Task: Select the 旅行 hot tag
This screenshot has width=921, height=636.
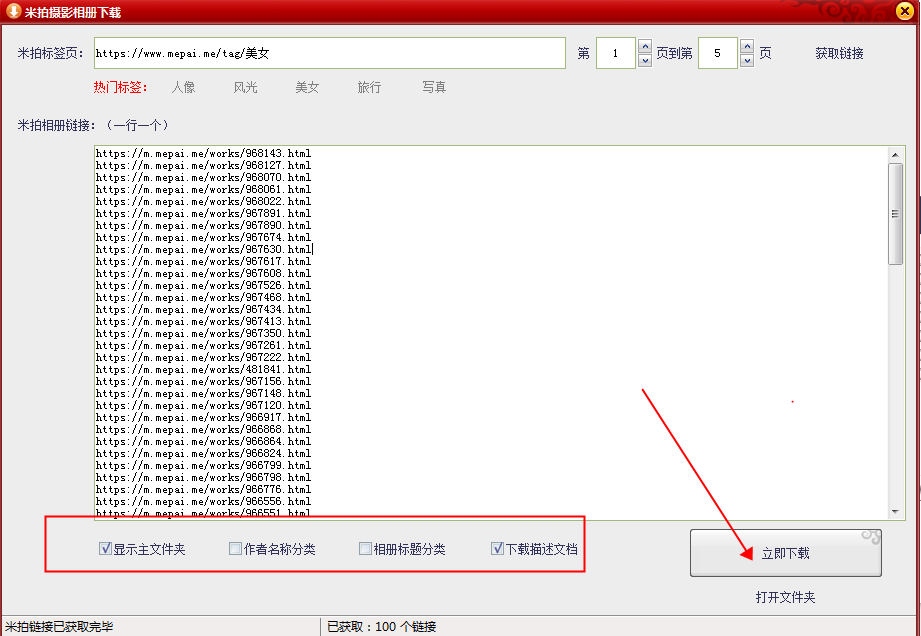Action: (x=369, y=88)
